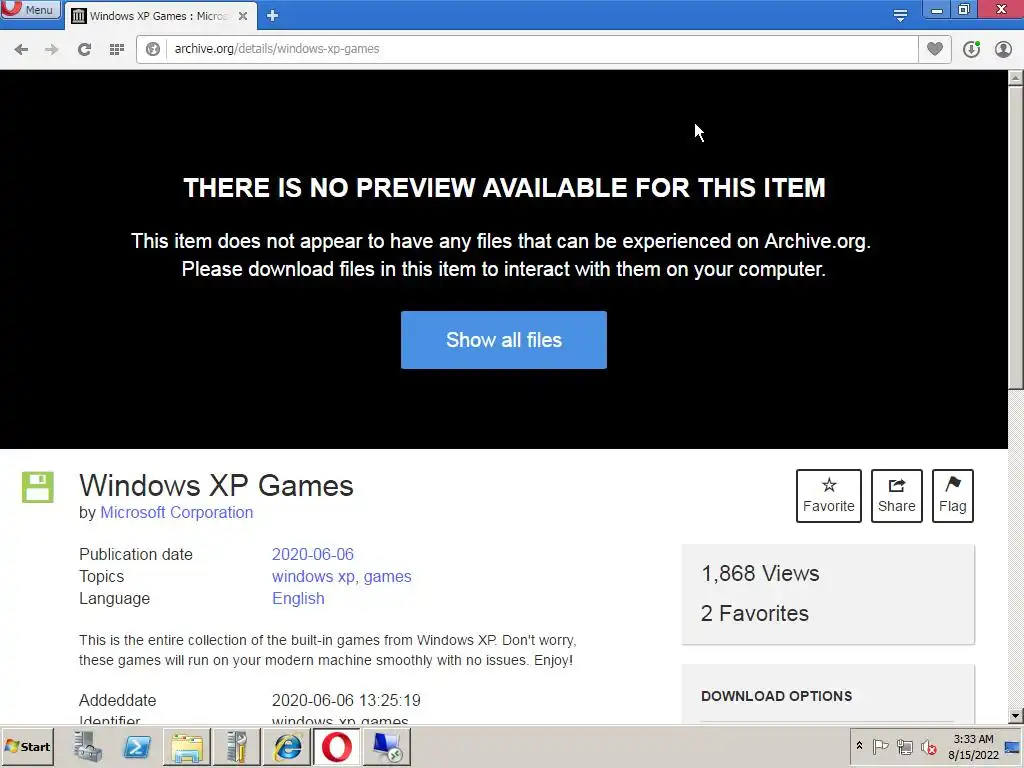This screenshot has height=768, width=1024.
Task: Close the Windows XP Games tab
Action: [x=243, y=16]
